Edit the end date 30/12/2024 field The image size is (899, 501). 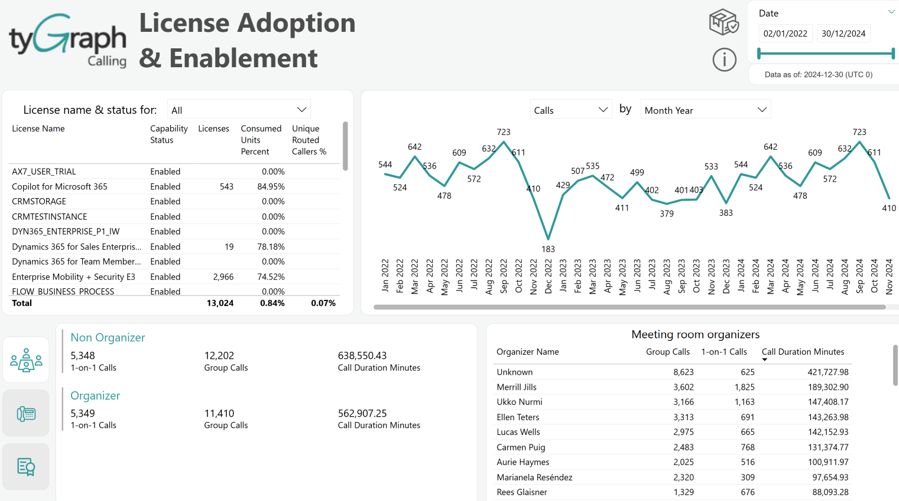tap(843, 33)
